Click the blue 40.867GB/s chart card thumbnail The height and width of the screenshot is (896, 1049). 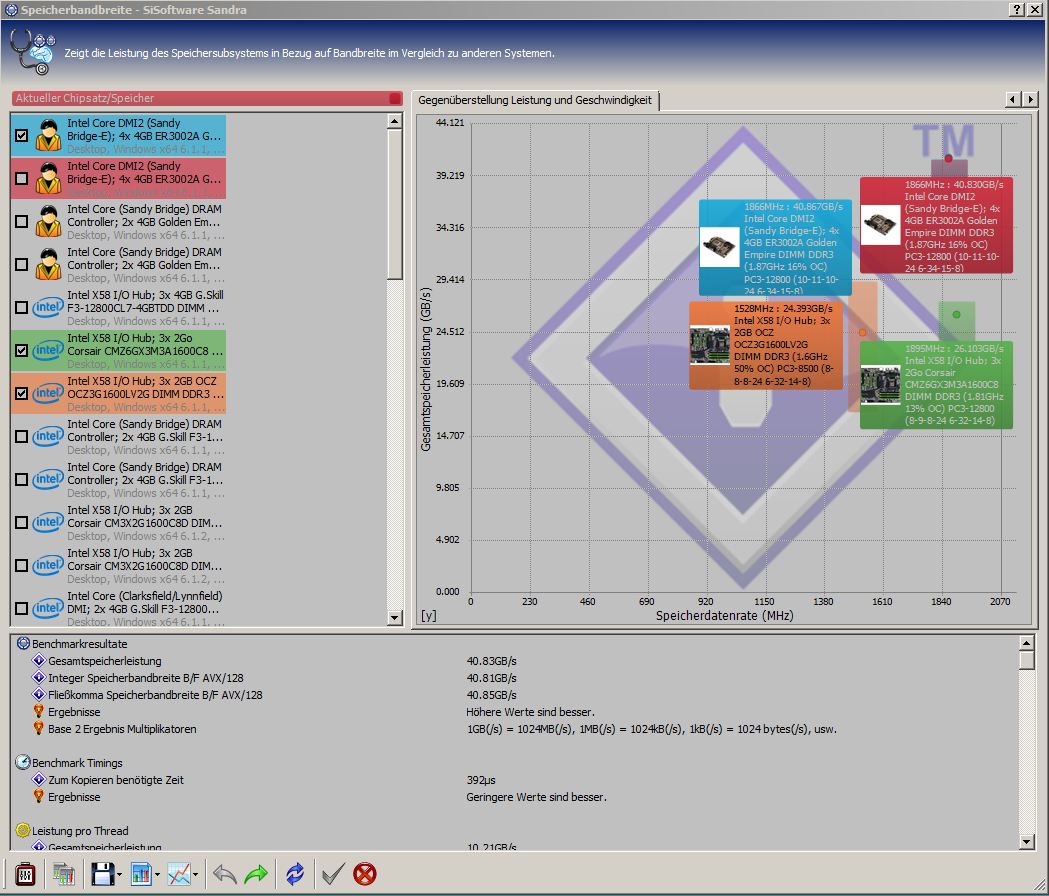[x=720, y=248]
